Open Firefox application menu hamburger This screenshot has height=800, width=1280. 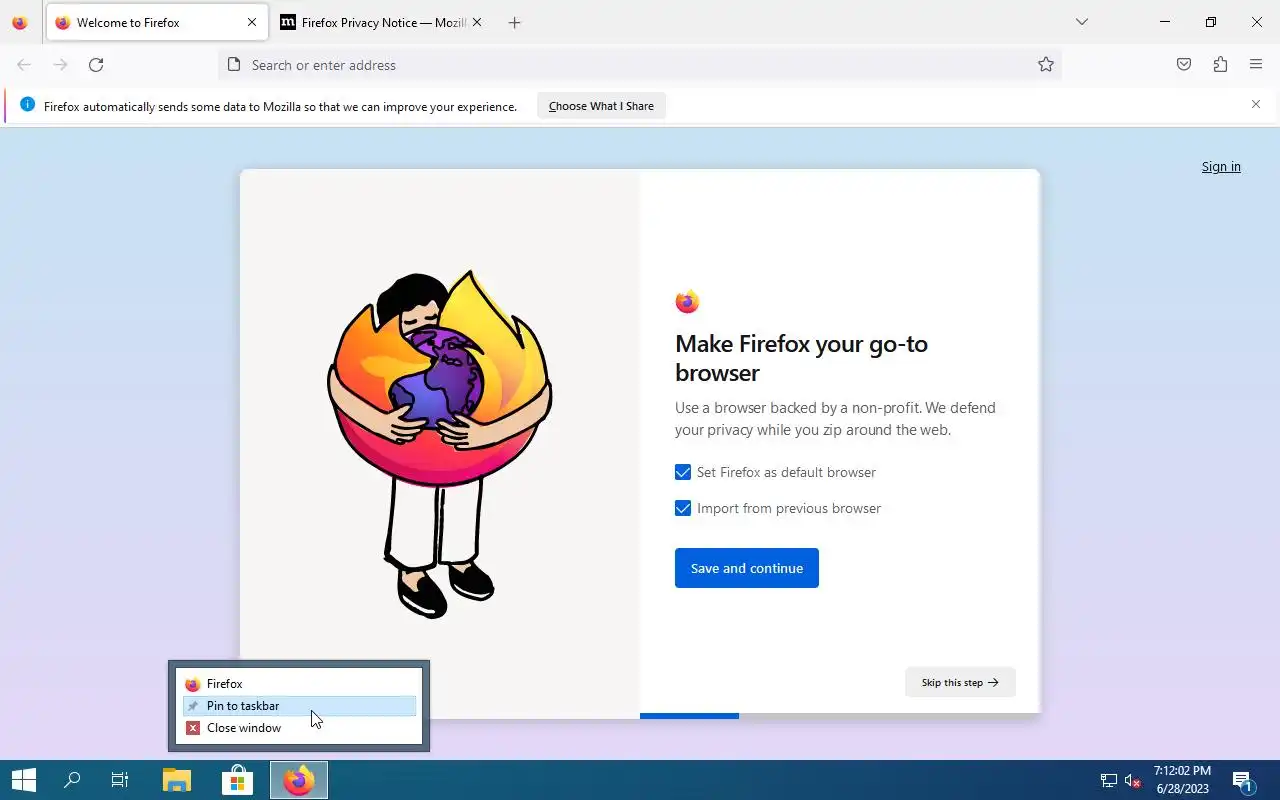click(x=1256, y=65)
